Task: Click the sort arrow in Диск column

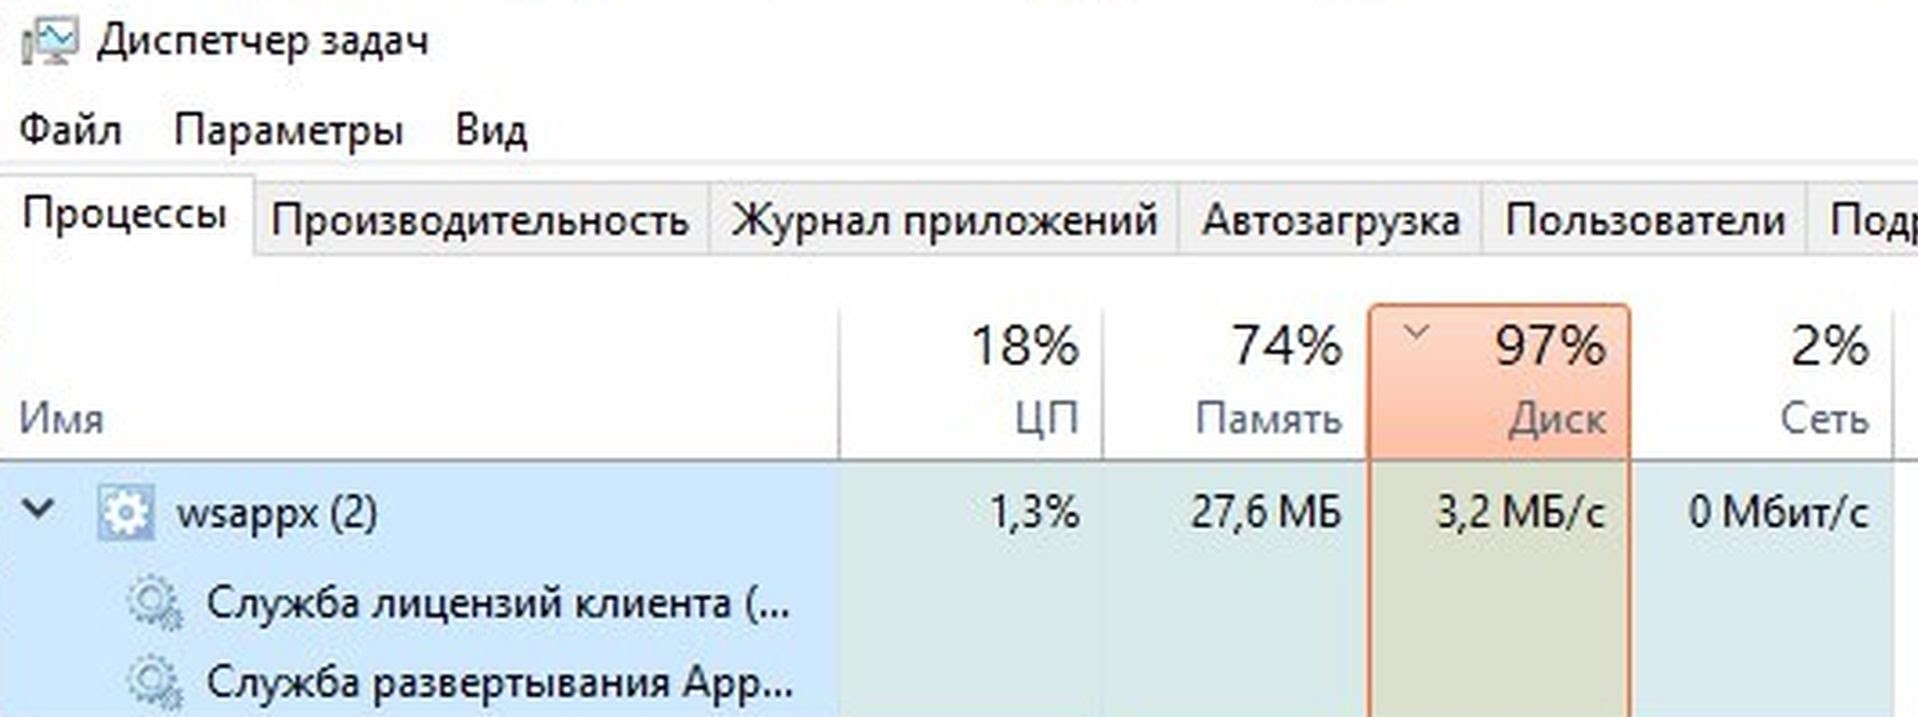Action: pos(1416,335)
